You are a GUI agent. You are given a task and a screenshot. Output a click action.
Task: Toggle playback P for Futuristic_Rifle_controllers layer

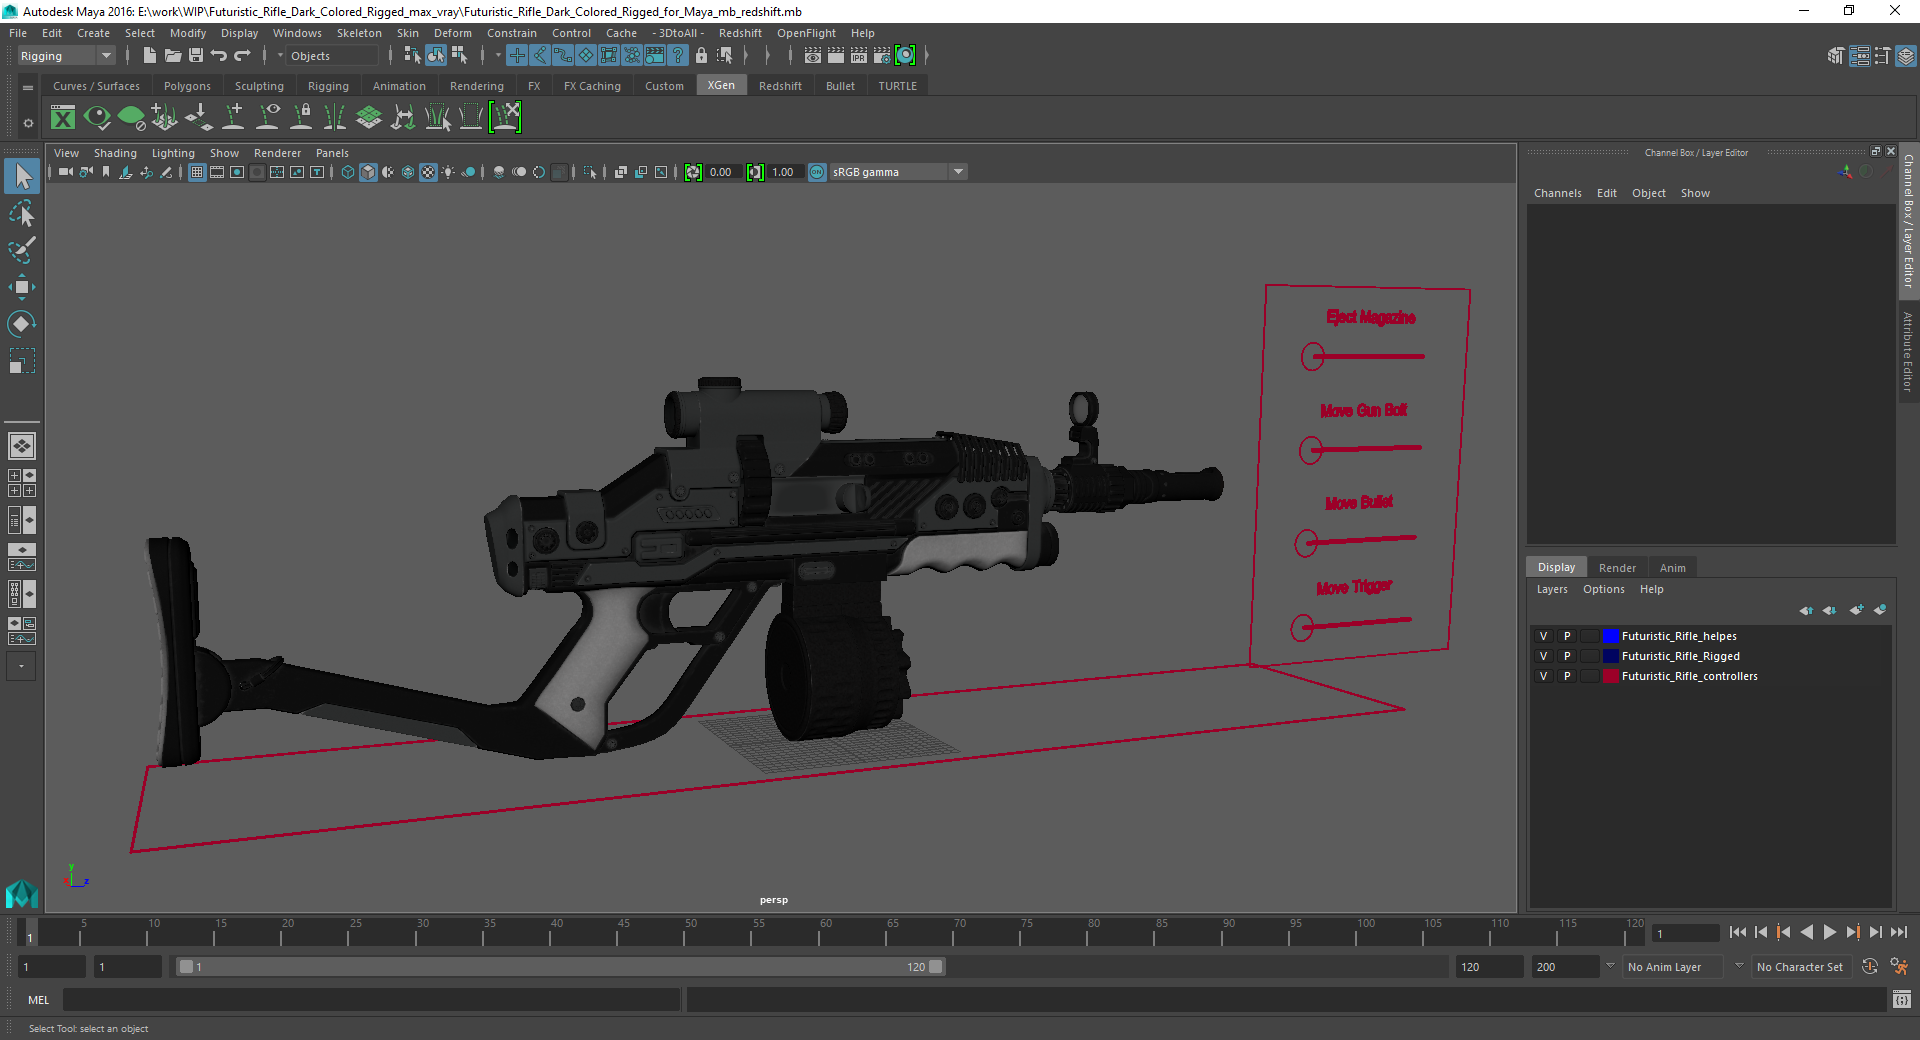click(1567, 676)
